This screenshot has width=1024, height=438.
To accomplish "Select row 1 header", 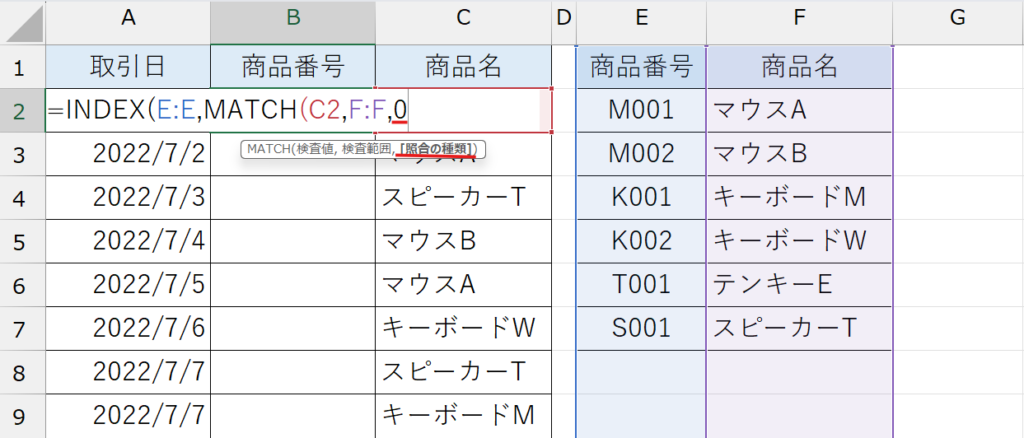I will tap(23, 67).
